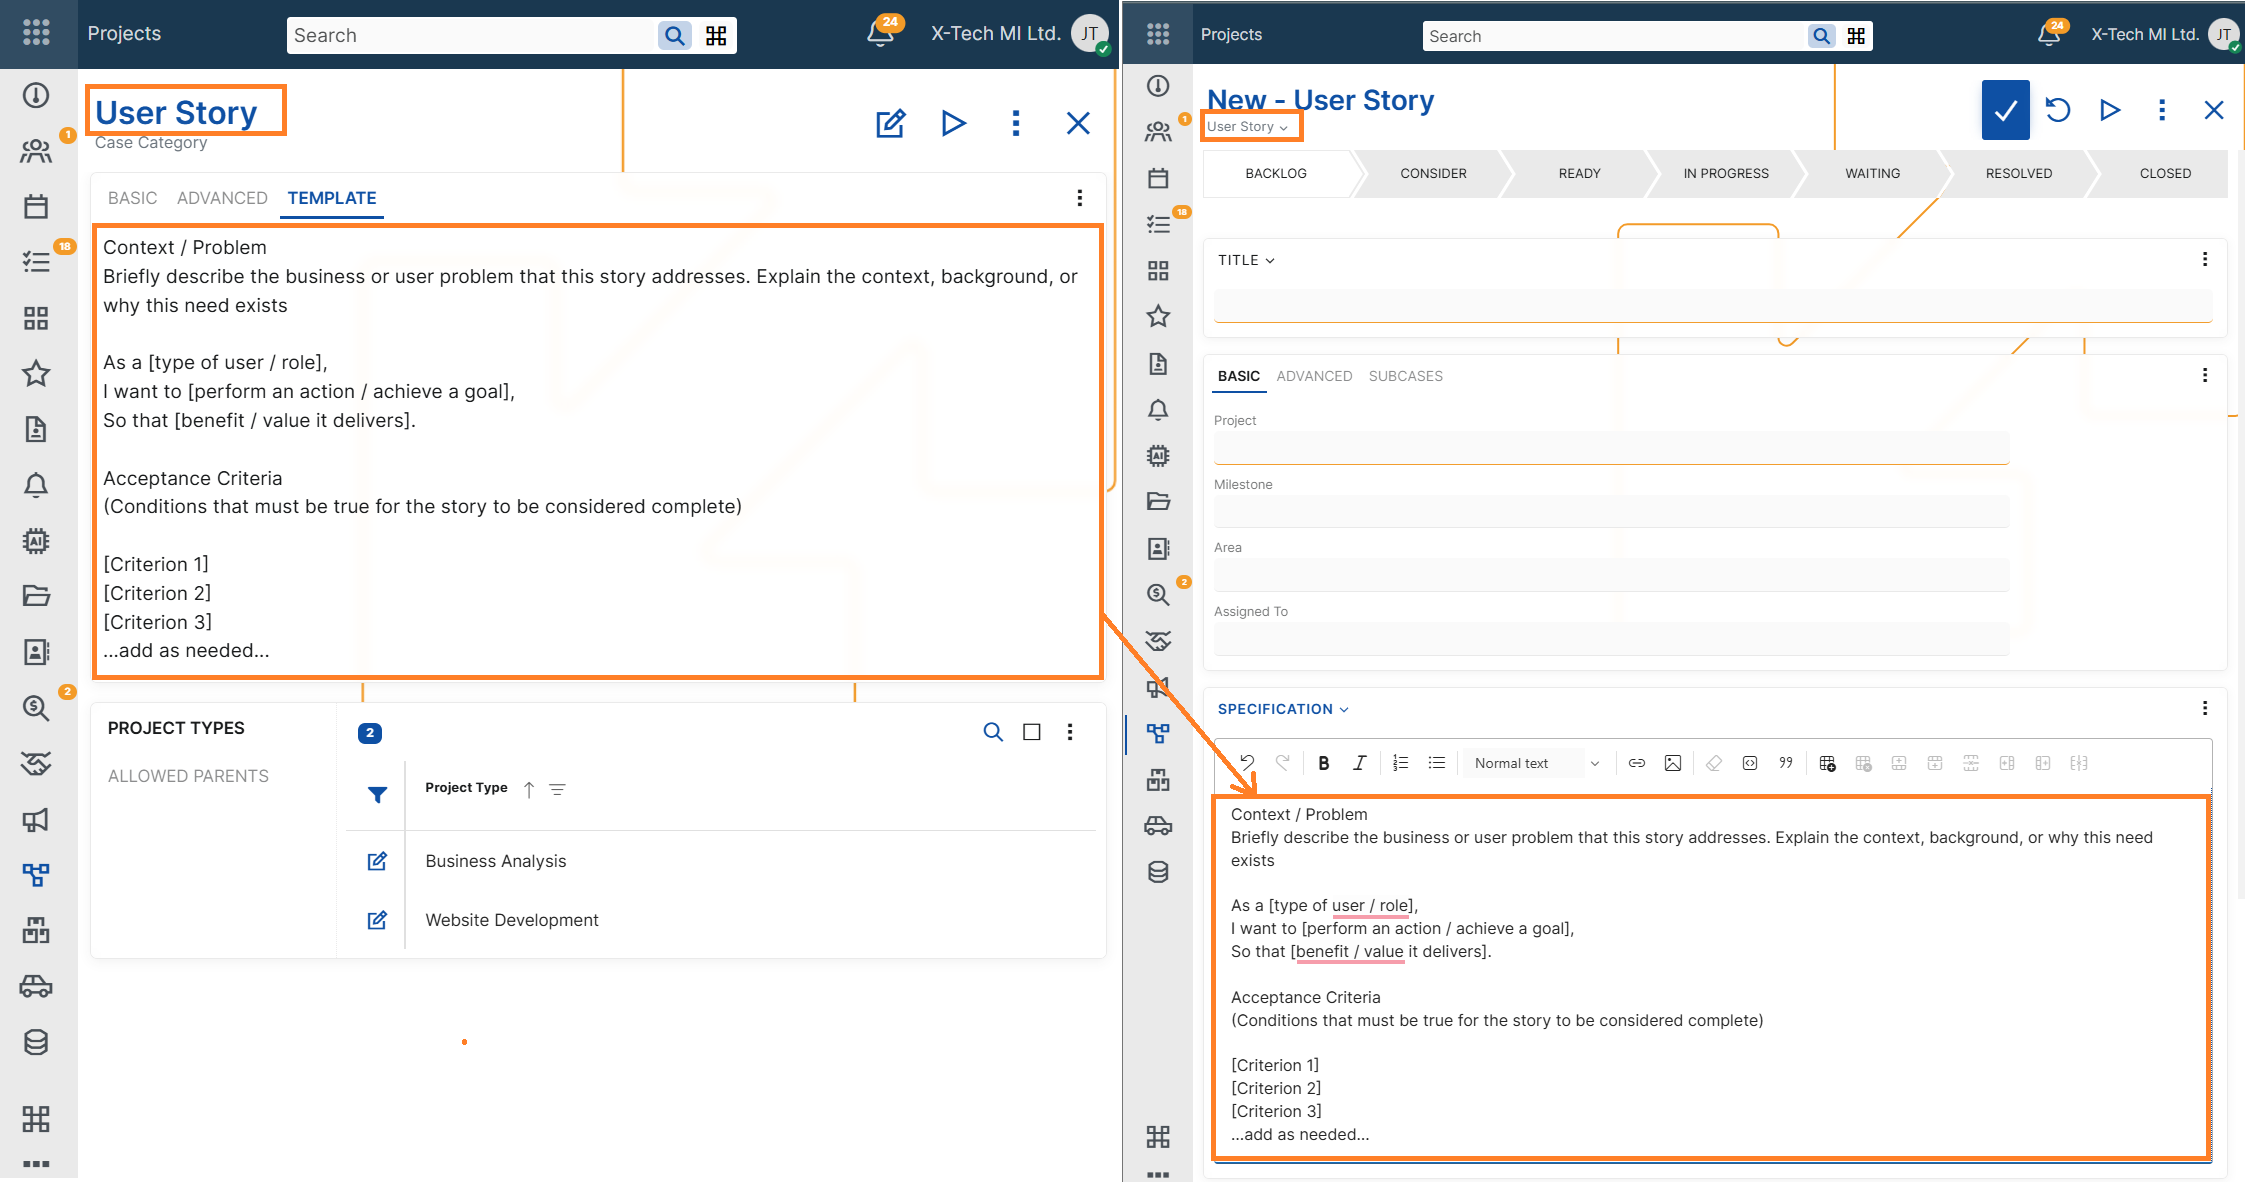Image resolution: width=2245 pixels, height=1182 pixels.
Task: Click the numbered list icon
Action: click(1400, 763)
